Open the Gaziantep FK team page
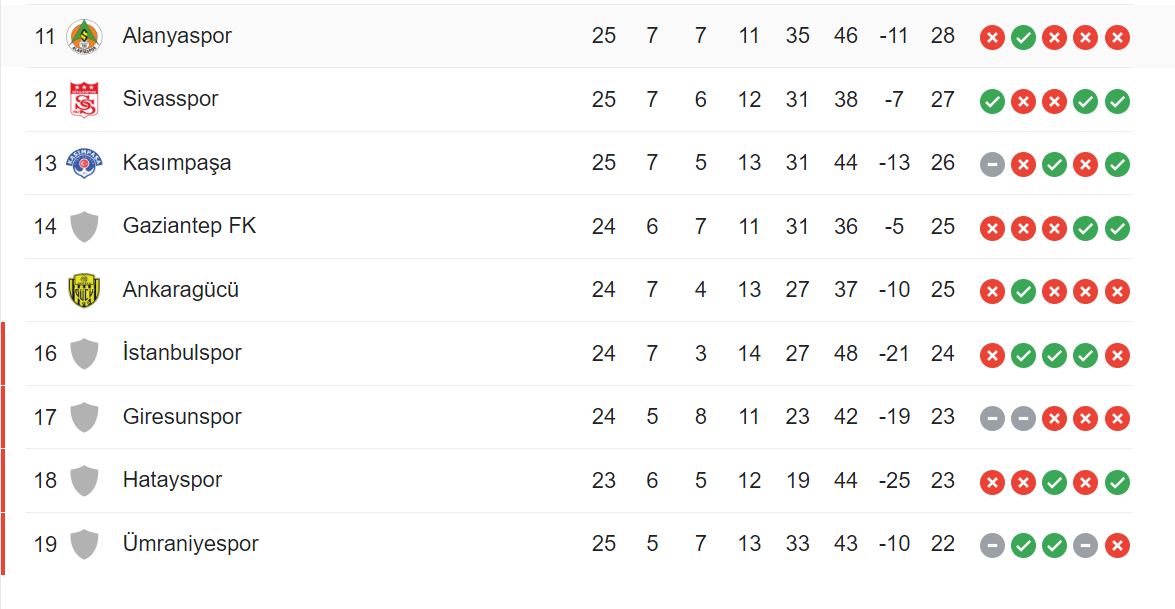The image size is (1175, 609). click(x=189, y=226)
